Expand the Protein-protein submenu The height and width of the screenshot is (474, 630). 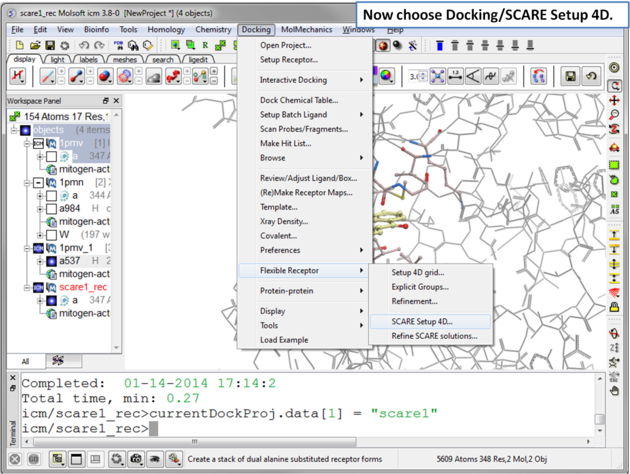302,291
